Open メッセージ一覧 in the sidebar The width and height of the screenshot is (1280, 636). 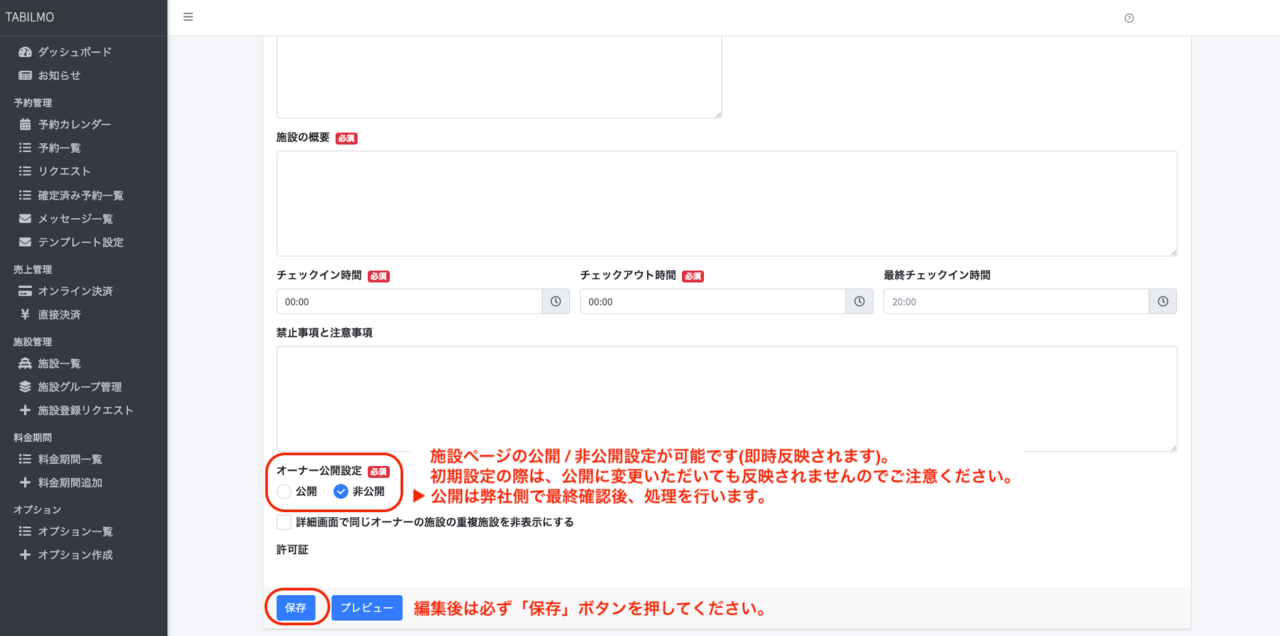(75, 218)
